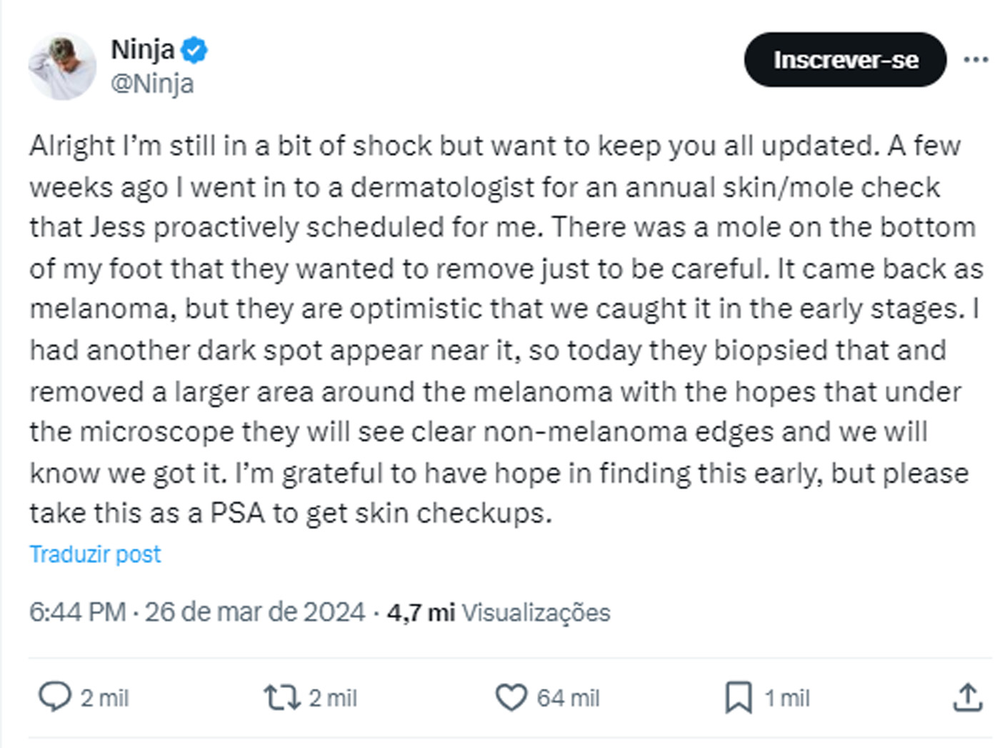This screenshot has height=748, width=1000.
Task: Click the Ninja display name
Action: click(x=142, y=50)
